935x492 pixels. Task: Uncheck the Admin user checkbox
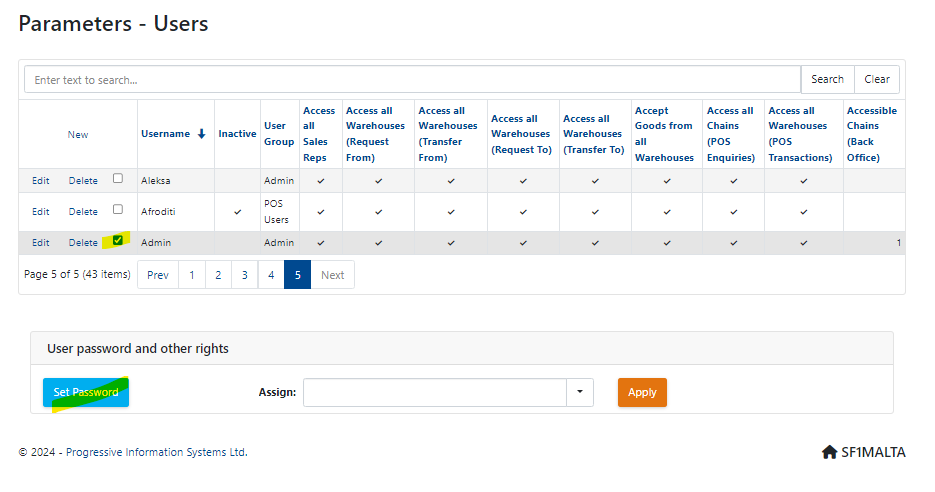click(x=118, y=240)
